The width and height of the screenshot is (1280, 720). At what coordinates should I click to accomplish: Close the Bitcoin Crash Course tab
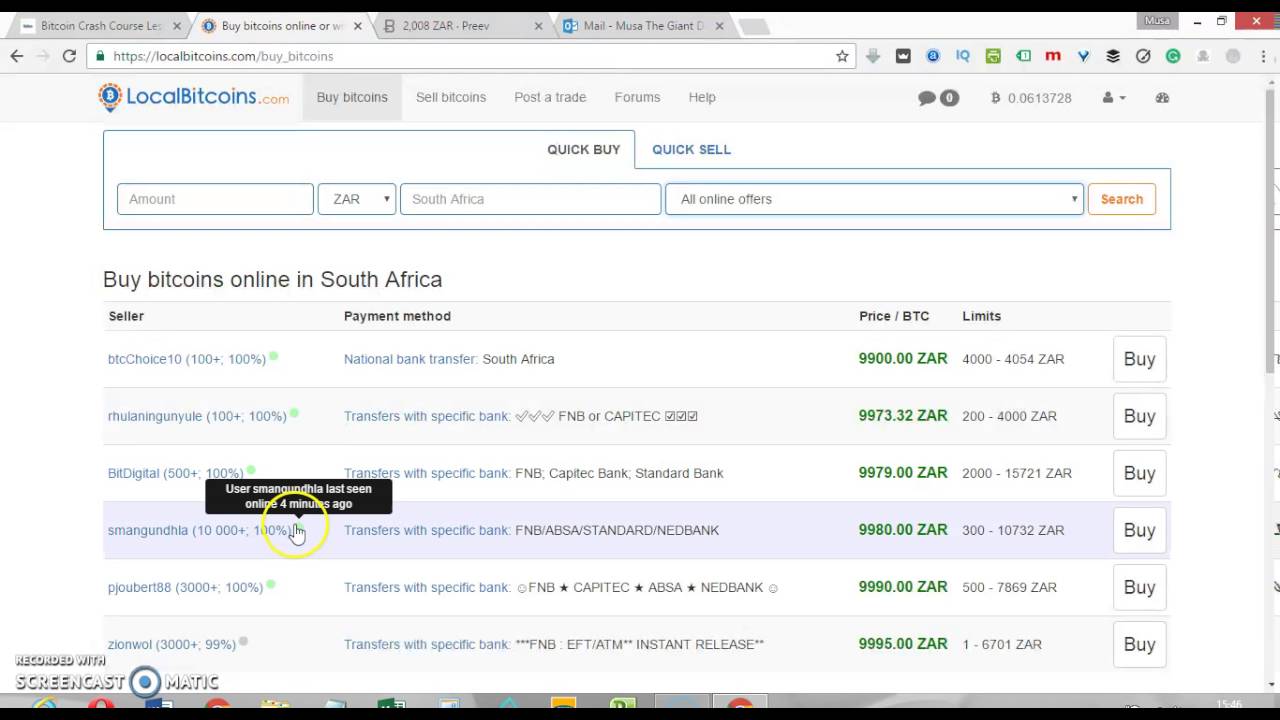click(177, 26)
